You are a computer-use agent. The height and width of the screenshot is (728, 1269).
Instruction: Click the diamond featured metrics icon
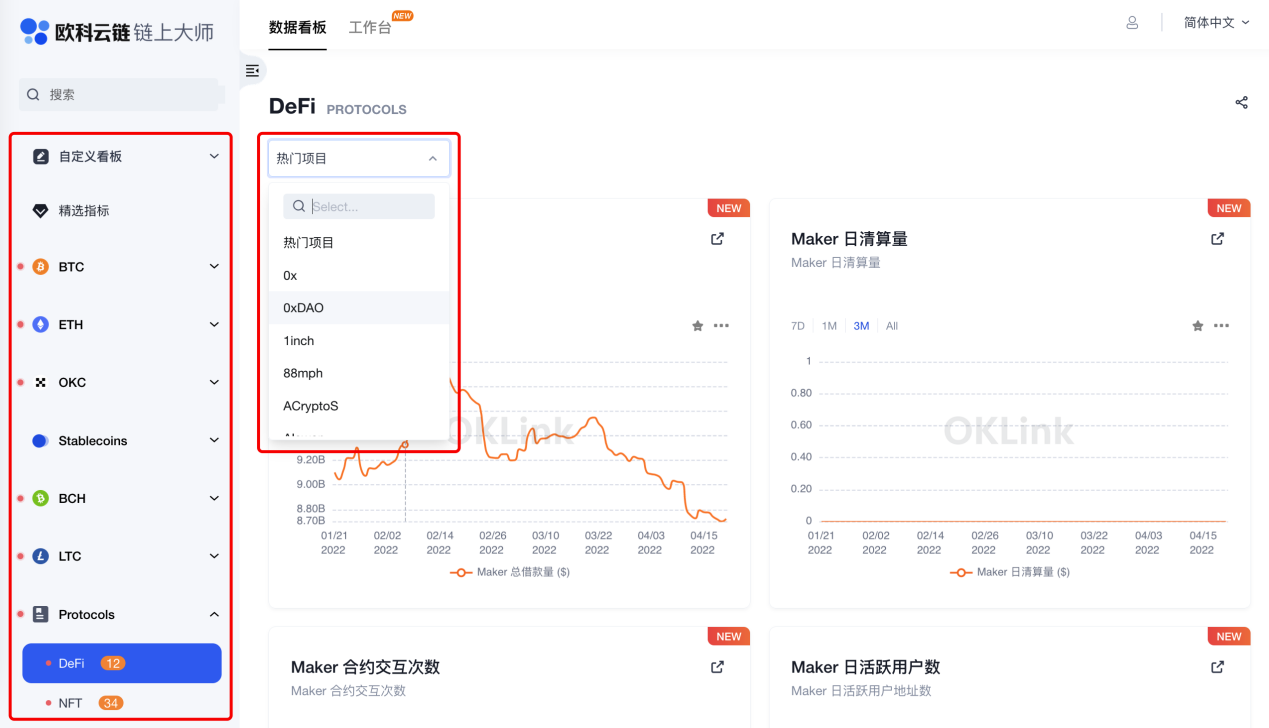point(40,211)
